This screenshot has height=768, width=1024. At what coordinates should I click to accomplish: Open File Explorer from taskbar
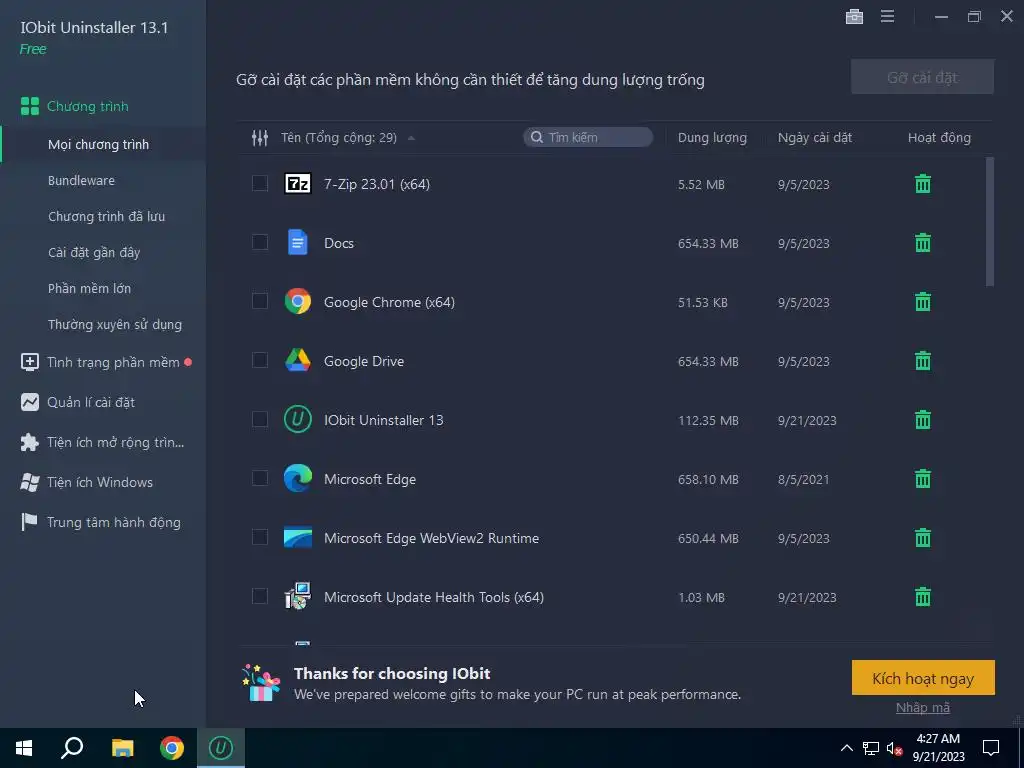point(122,748)
